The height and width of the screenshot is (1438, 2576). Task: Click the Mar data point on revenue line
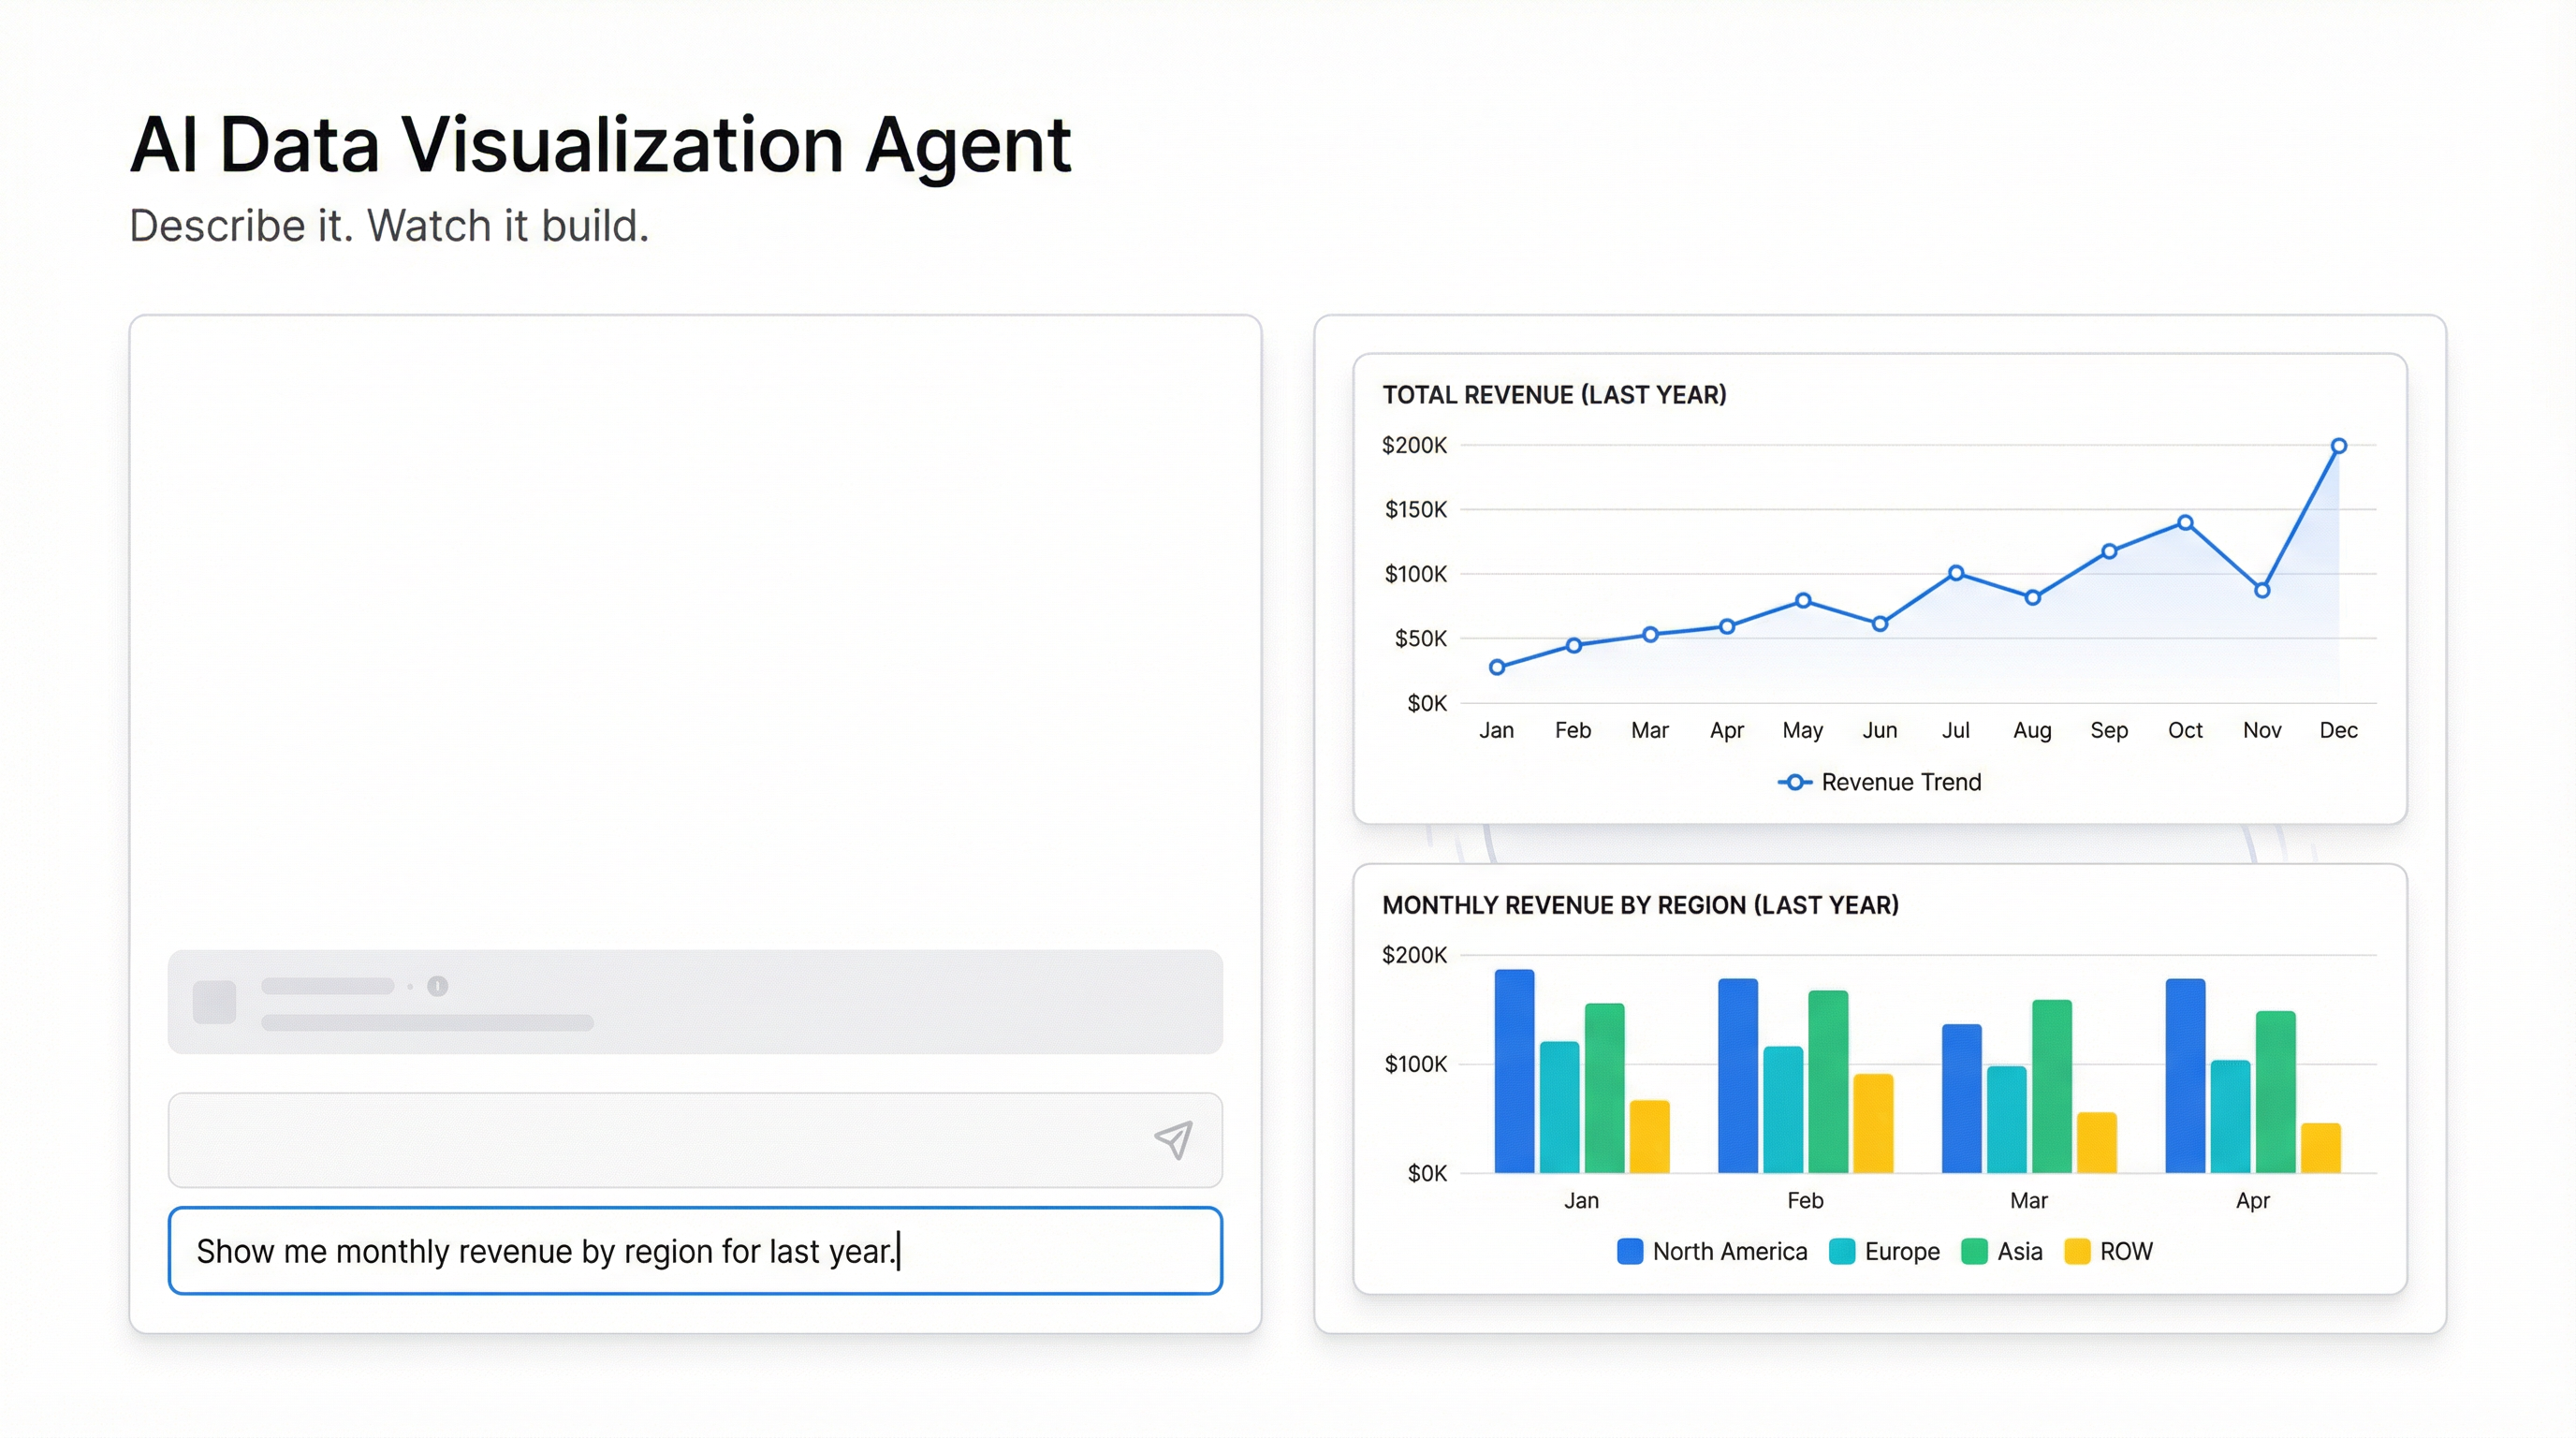1650,635
